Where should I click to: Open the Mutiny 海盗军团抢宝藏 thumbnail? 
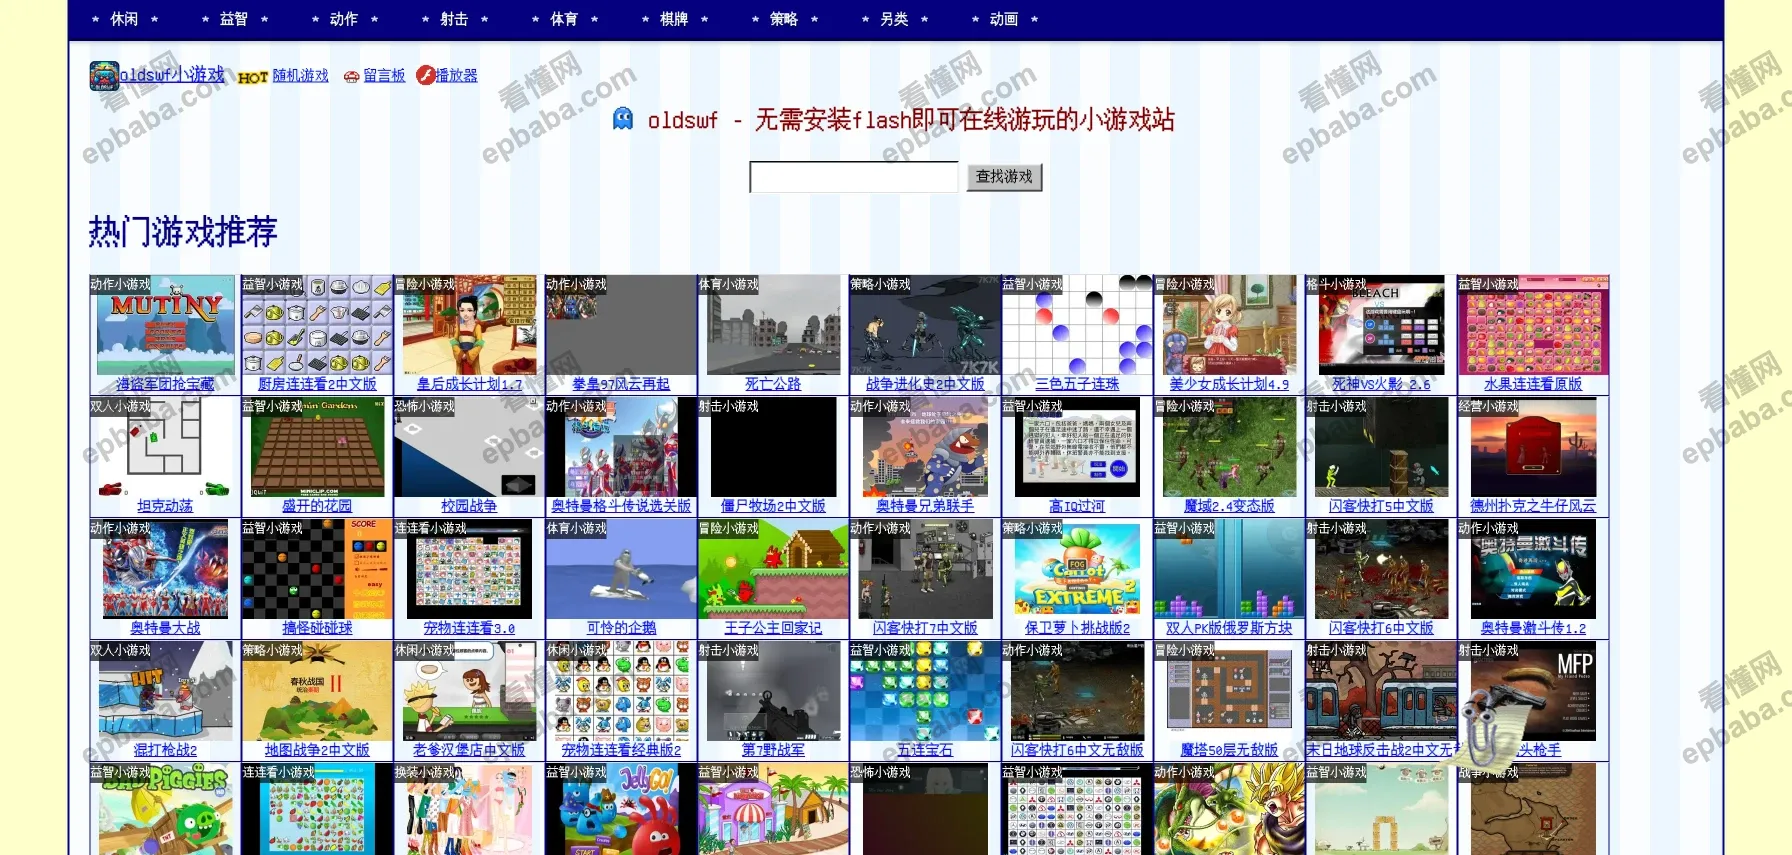pos(165,326)
